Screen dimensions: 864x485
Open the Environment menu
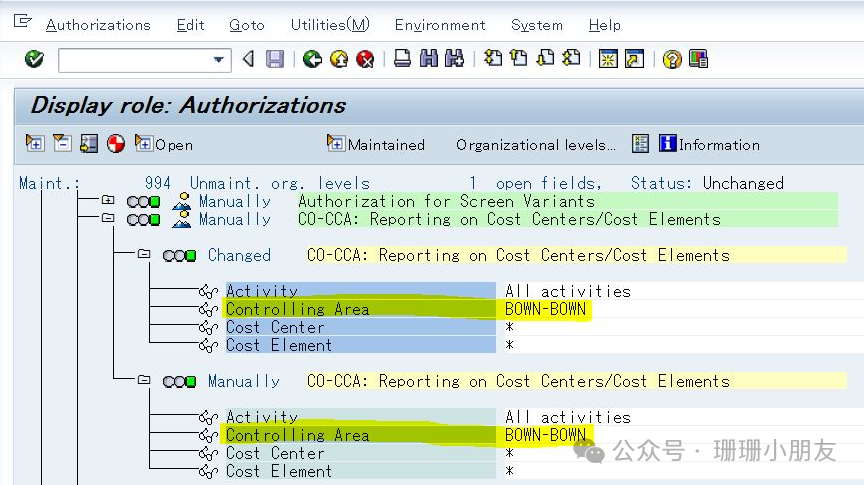click(x=439, y=25)
